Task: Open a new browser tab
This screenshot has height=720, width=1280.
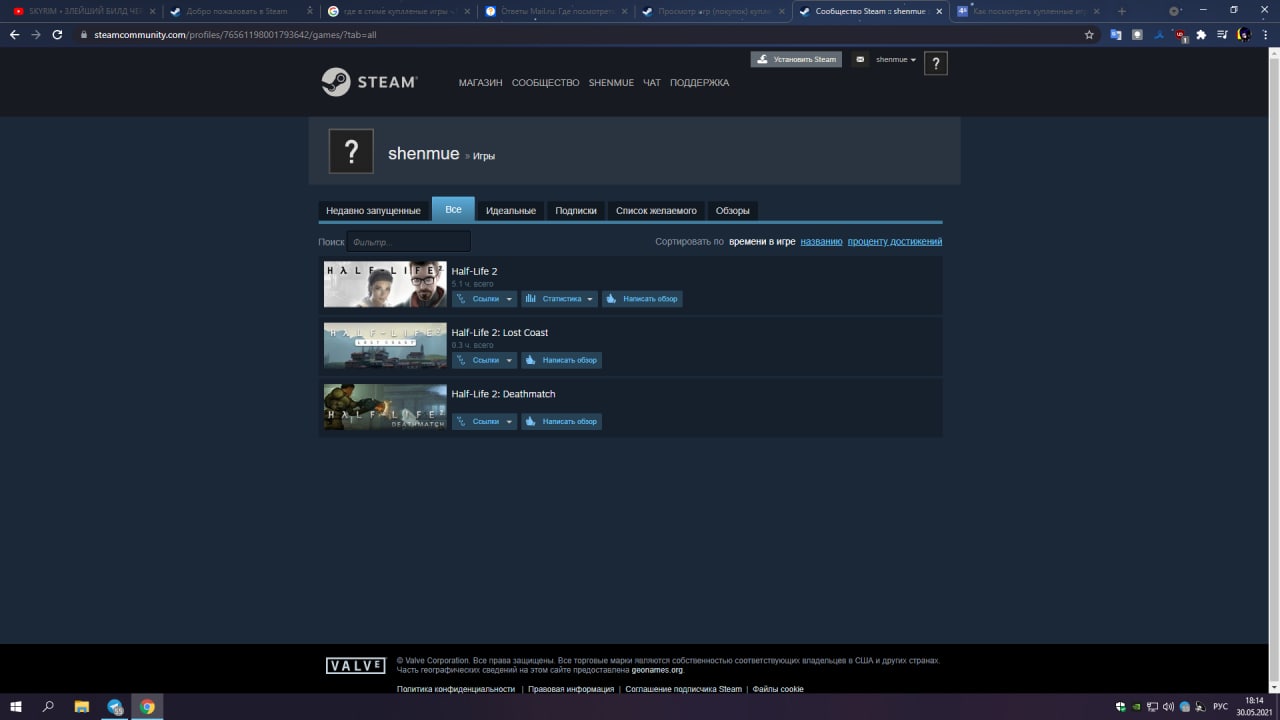Action: click(x=1121, y=11)
